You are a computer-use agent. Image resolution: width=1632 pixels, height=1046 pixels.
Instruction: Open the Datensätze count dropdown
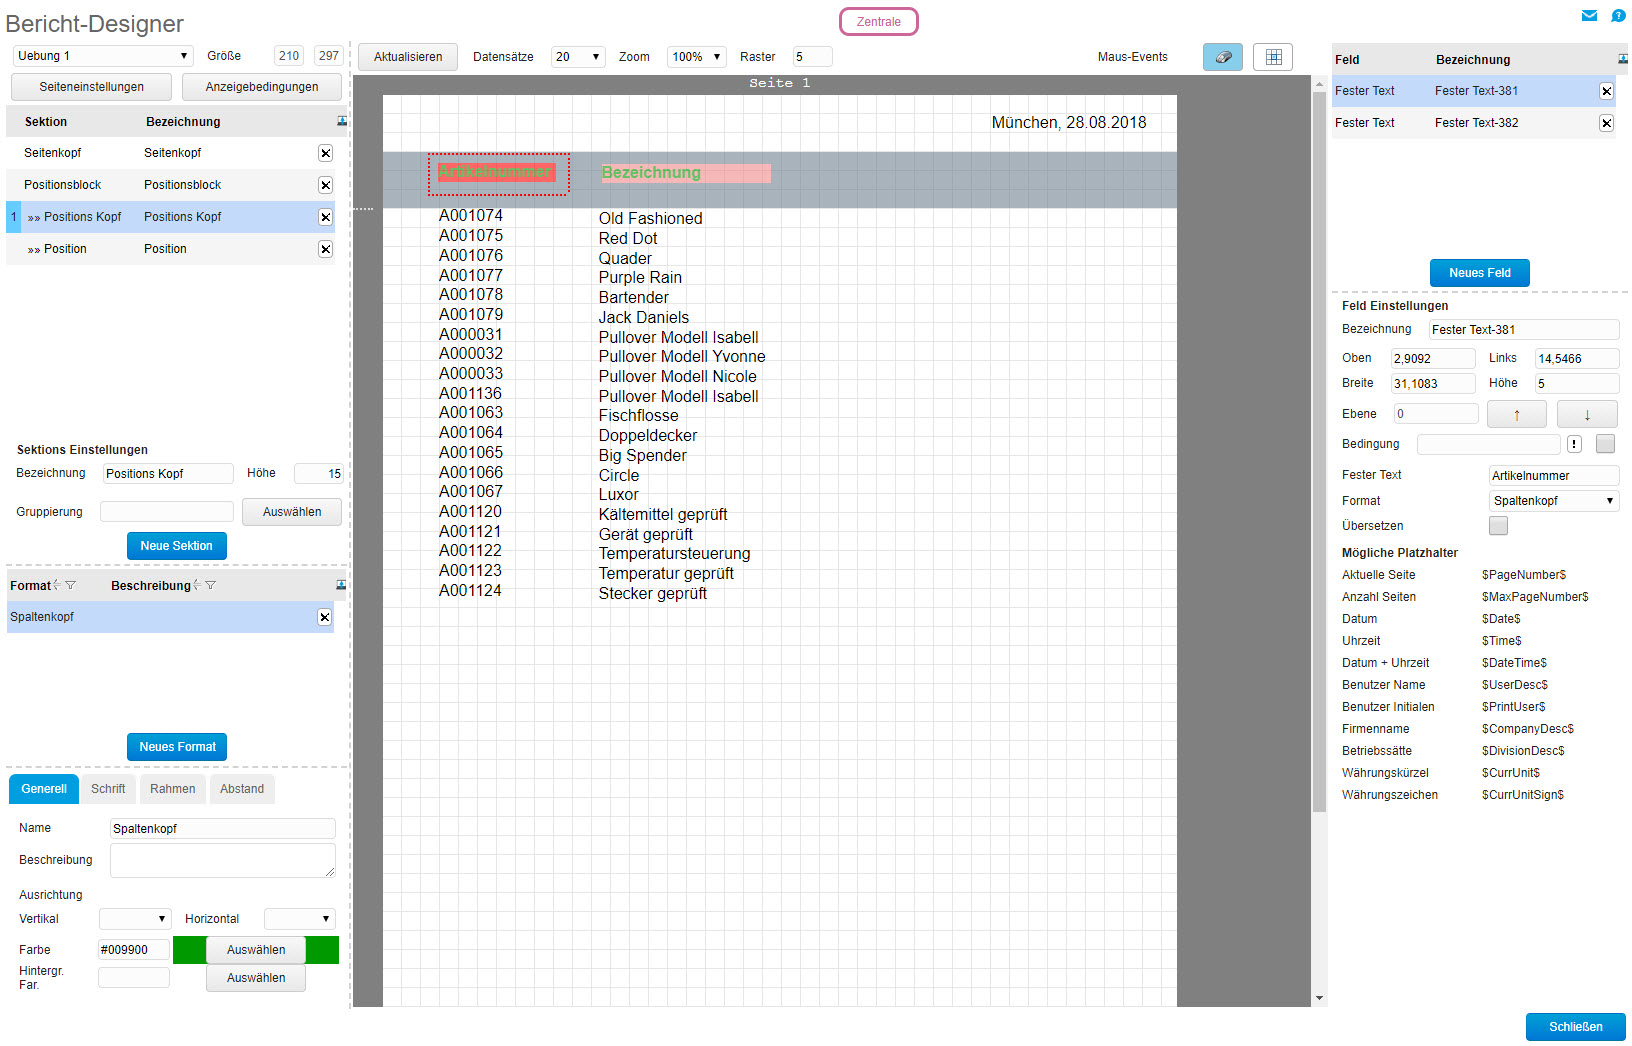pos(578,57)
